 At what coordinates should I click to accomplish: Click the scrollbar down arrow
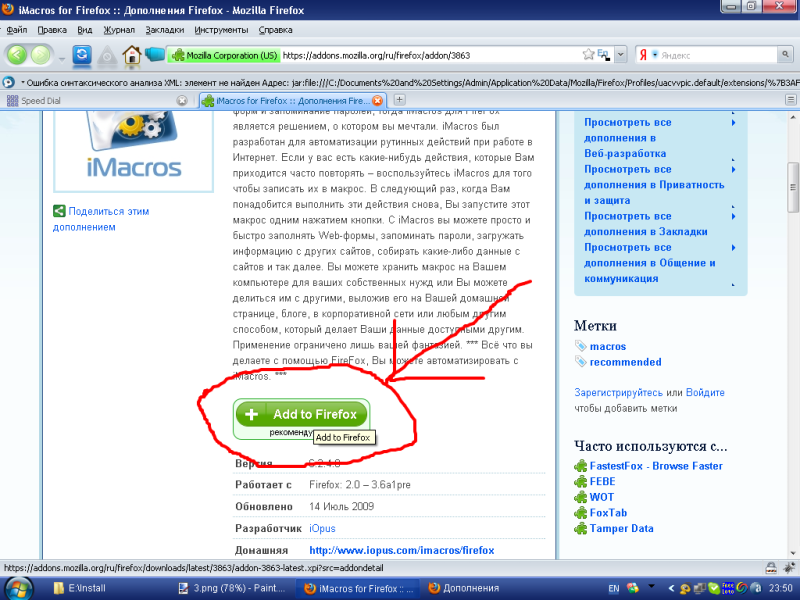(792, 553)
